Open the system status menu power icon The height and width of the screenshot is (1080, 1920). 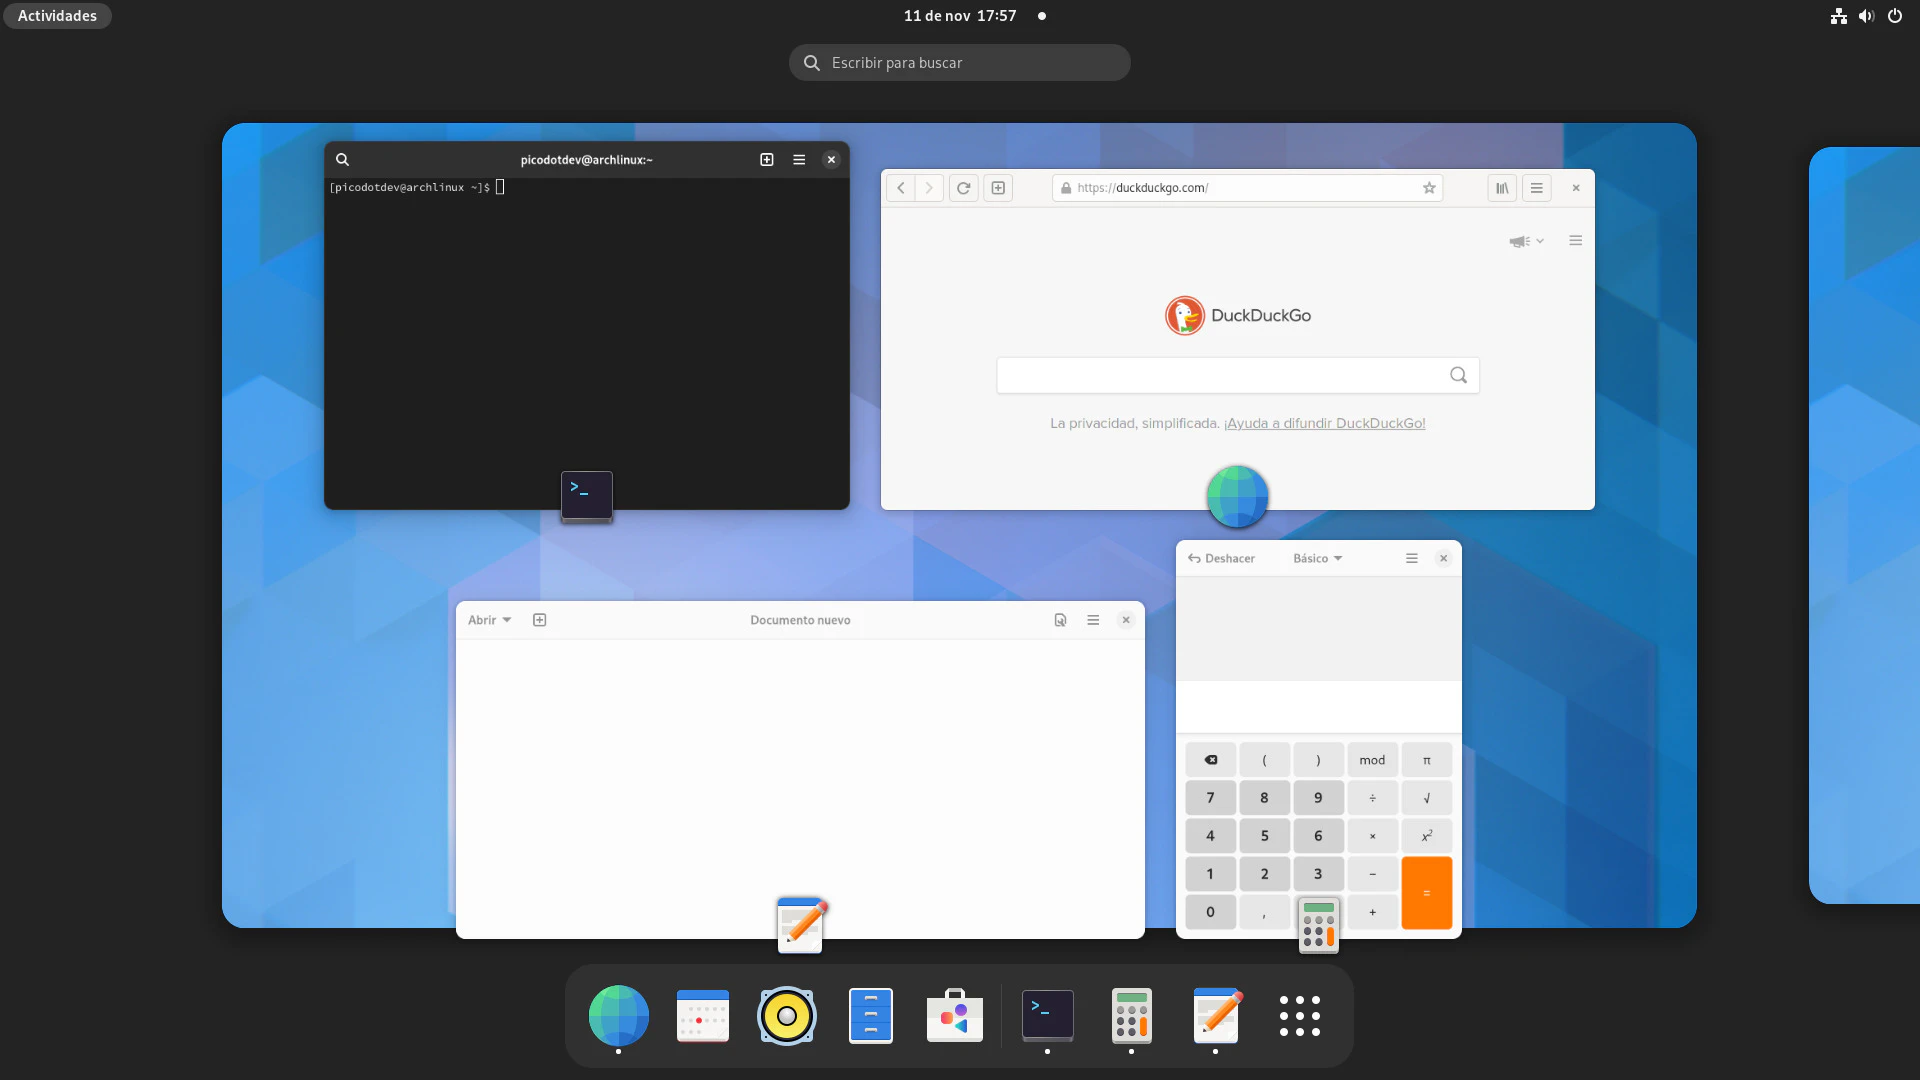click(1894, 16)
